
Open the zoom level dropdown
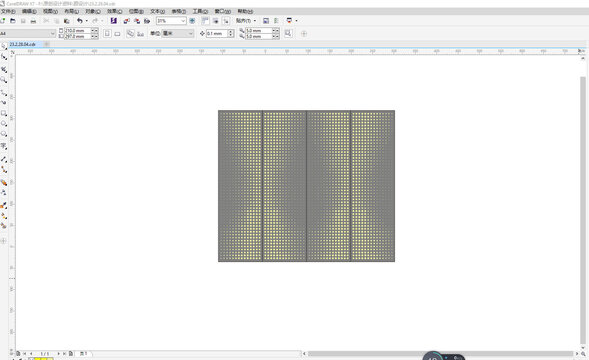(x=183, y=21)
